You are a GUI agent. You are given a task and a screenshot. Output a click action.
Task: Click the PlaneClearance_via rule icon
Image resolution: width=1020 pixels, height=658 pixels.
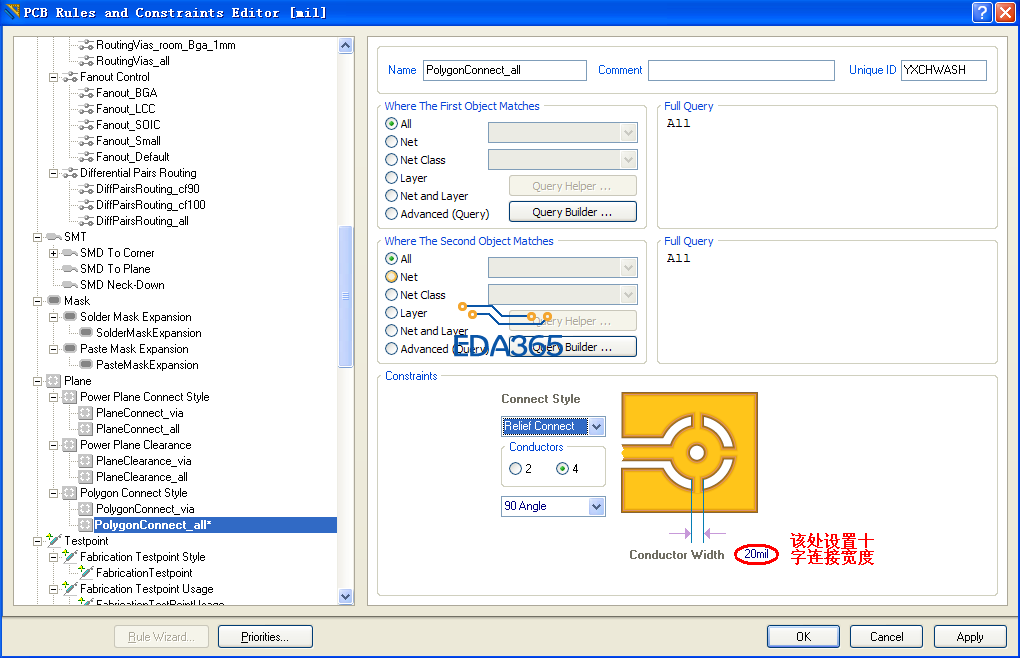click(x=86, y=461)
